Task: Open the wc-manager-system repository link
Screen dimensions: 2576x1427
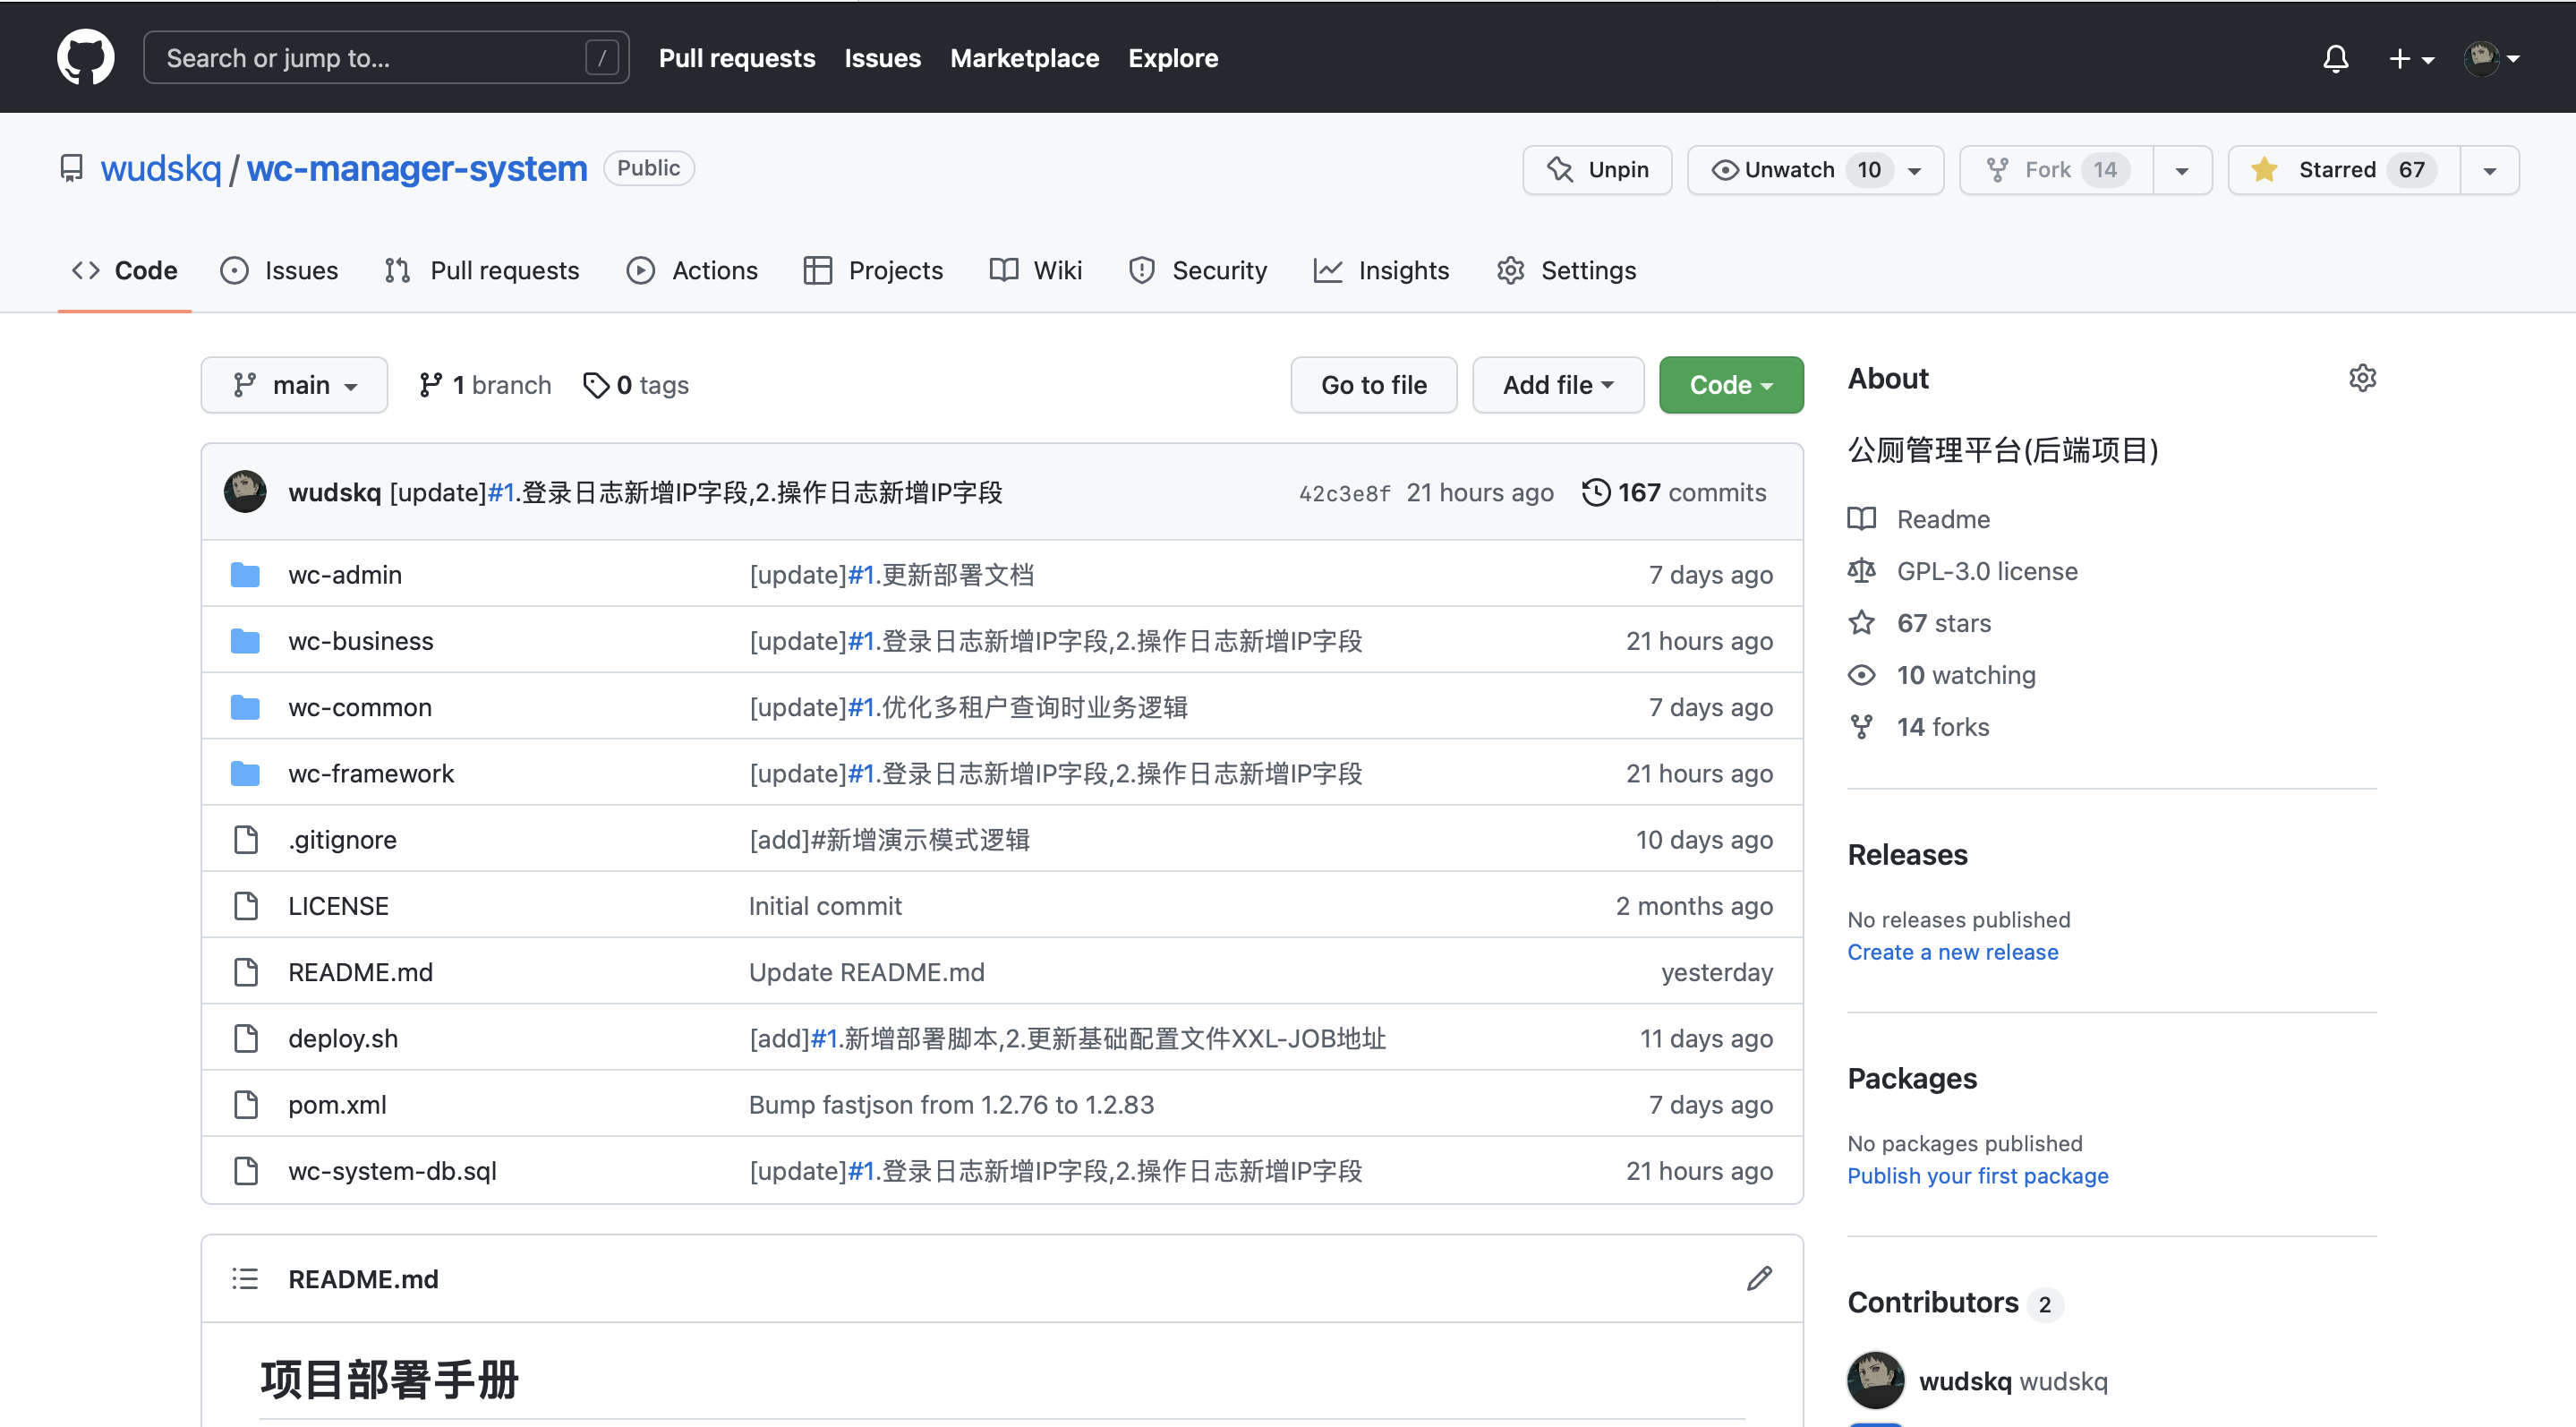Action: pyautogui.click(x=417, y=168)
